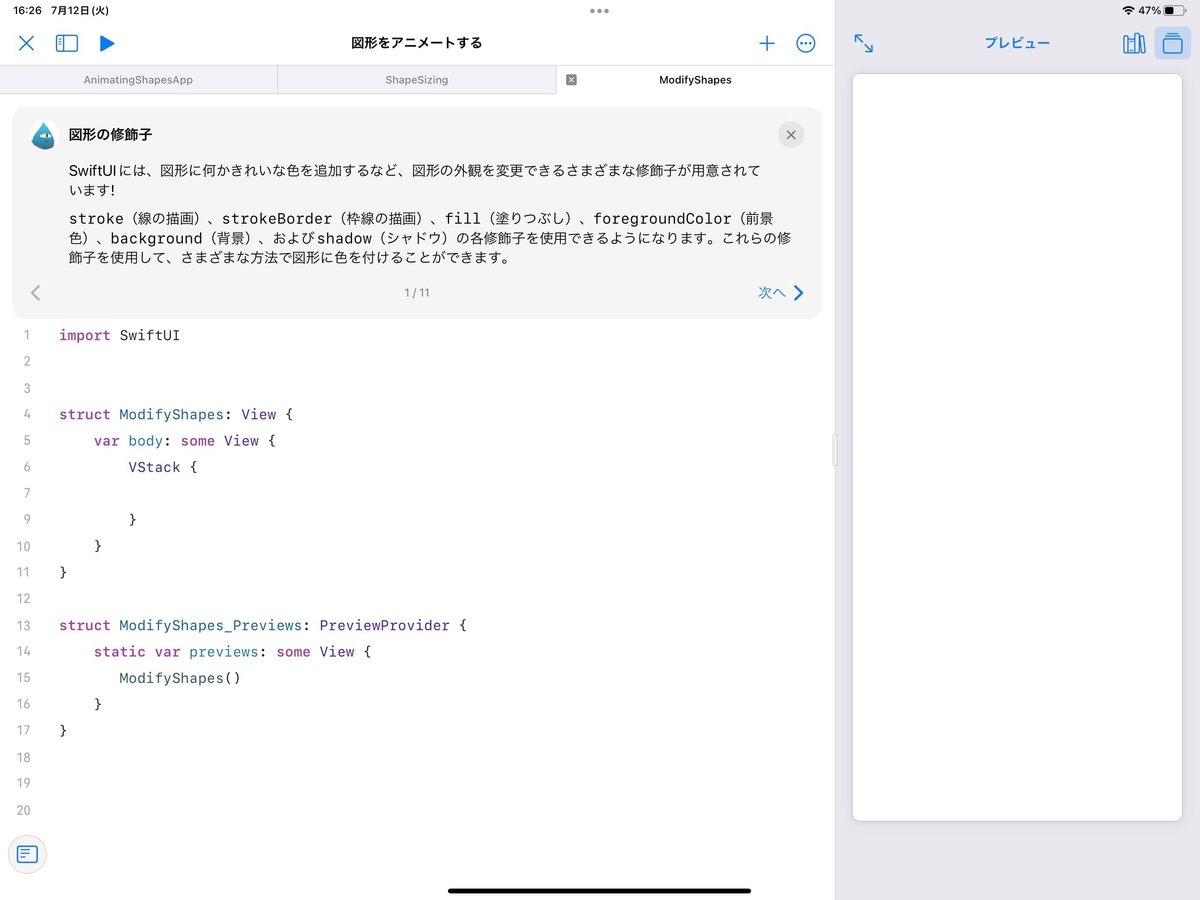Click 次へ to advance the guide

click(781, 293)
